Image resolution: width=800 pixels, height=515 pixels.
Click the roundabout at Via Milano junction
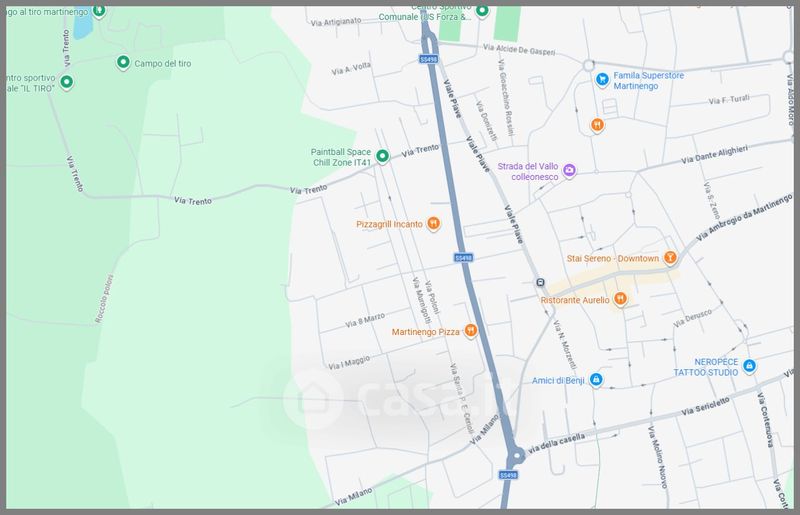(514, 459)
